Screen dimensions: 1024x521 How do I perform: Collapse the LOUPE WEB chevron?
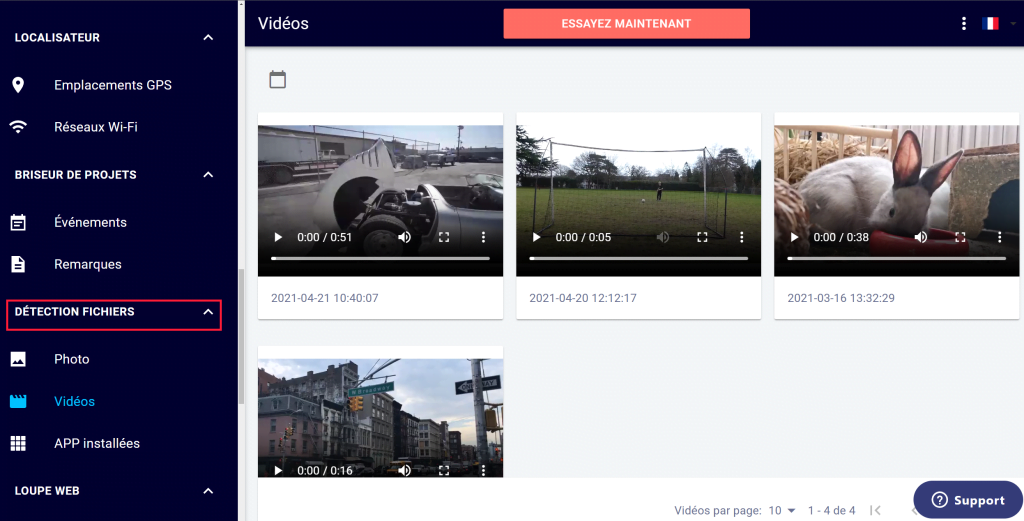pyautogui.click(x=208, y=491)
